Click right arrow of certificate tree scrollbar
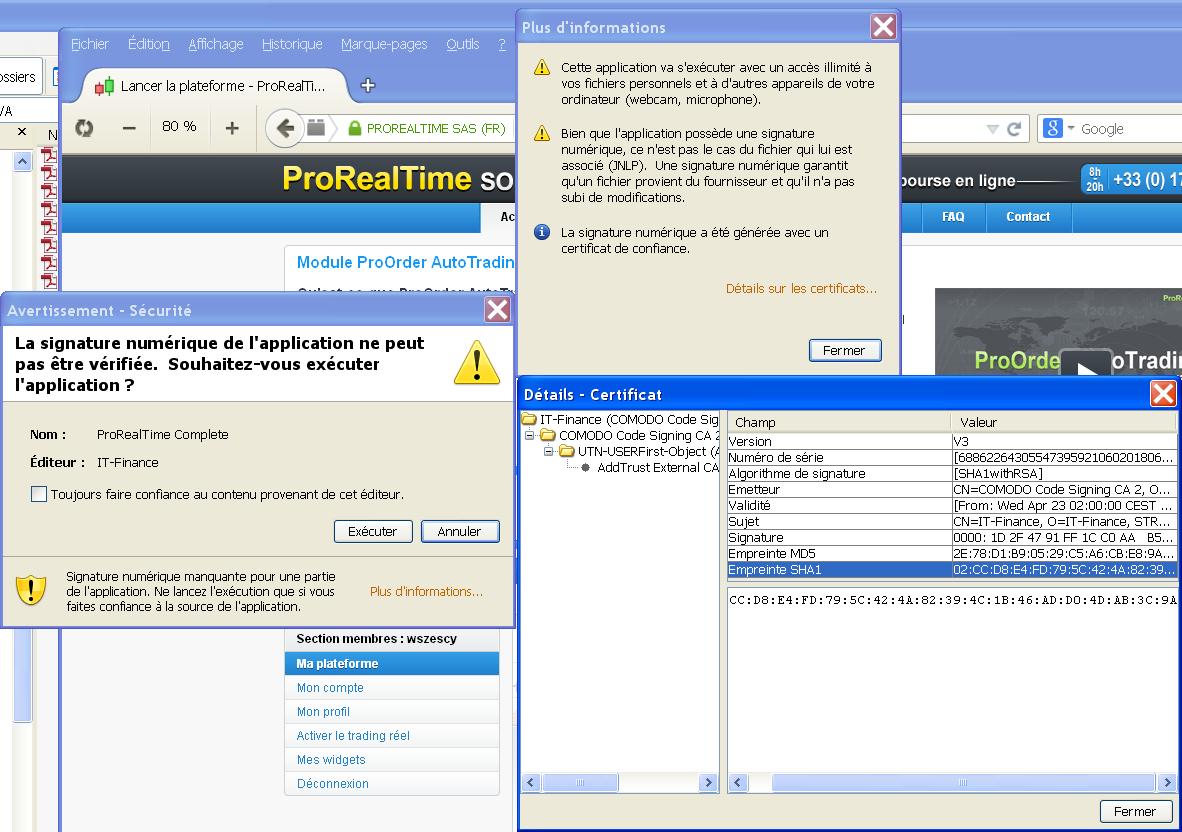This screenshot has height=832, width=1182. [x=708, y=783]
